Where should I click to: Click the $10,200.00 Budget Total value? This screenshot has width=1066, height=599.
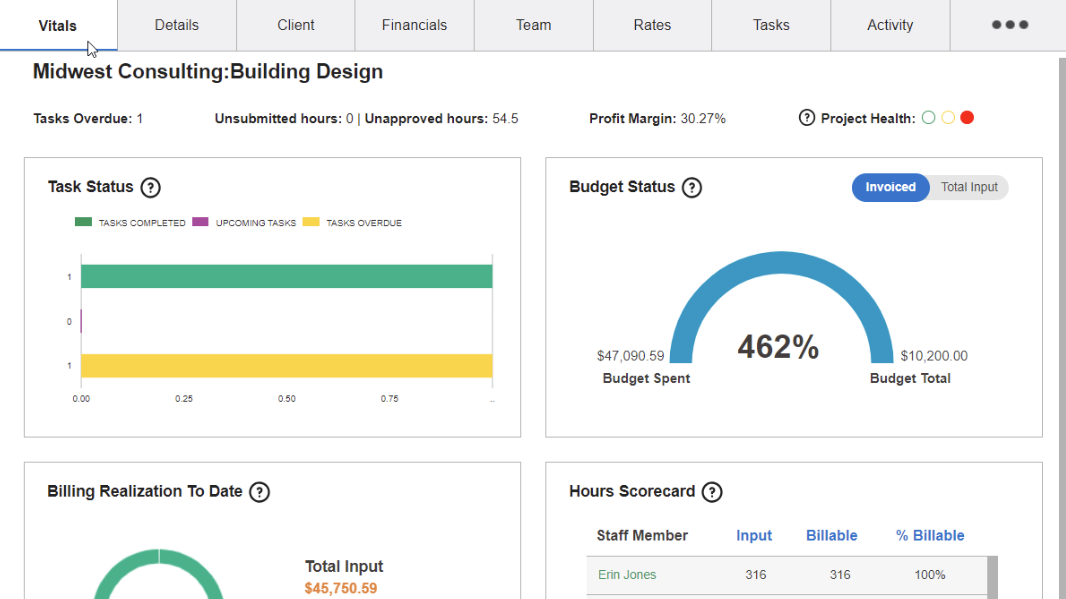pyautogui.click(x=934, y=356)
